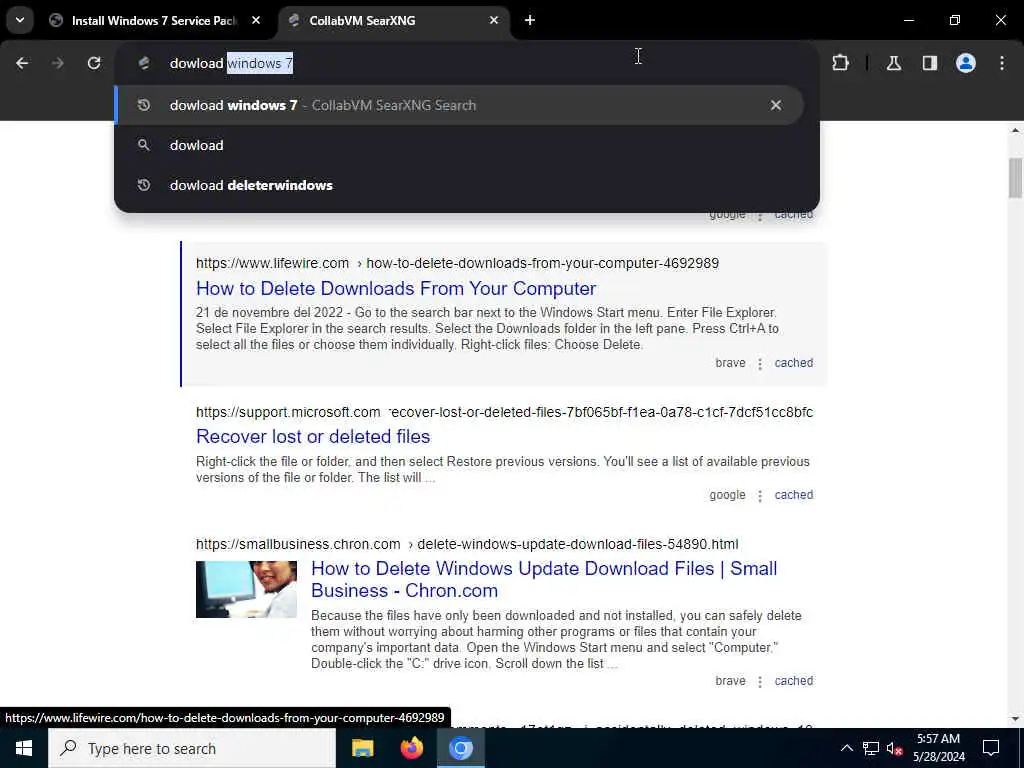Click the smallbusiness.chron.com result URL

467,544
